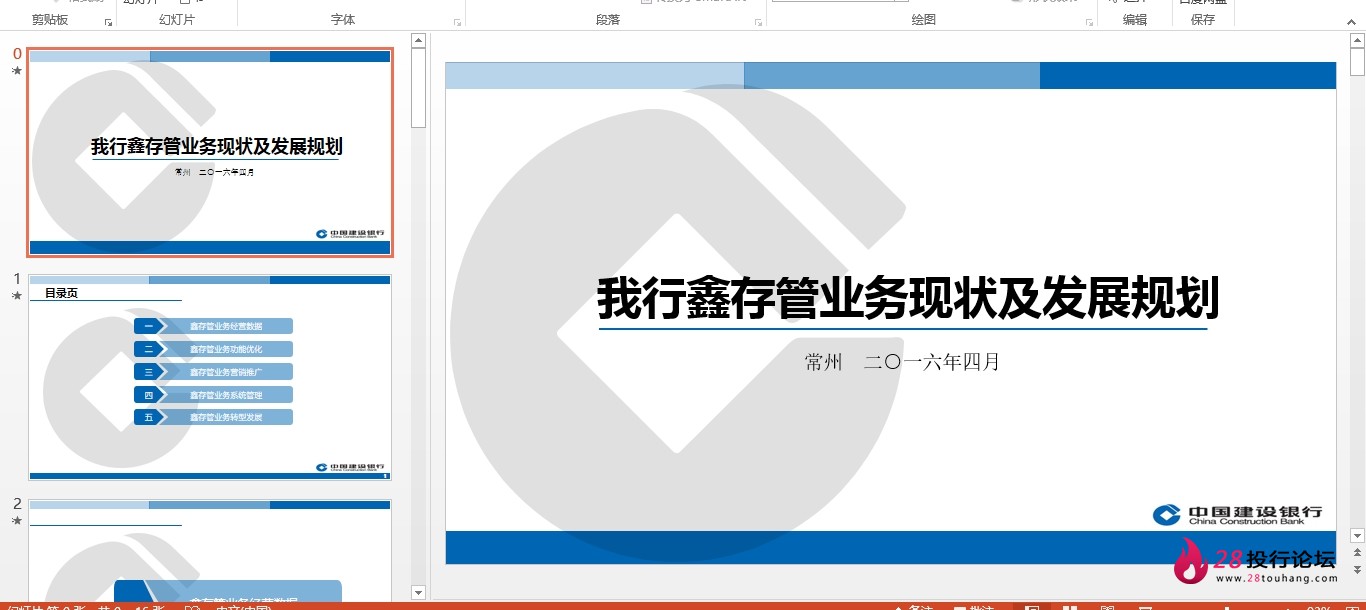Click the main slide area scroll-up arrow
Image resolution: width=1366 pixels, height=610 pixels.
click(1357, 41)
